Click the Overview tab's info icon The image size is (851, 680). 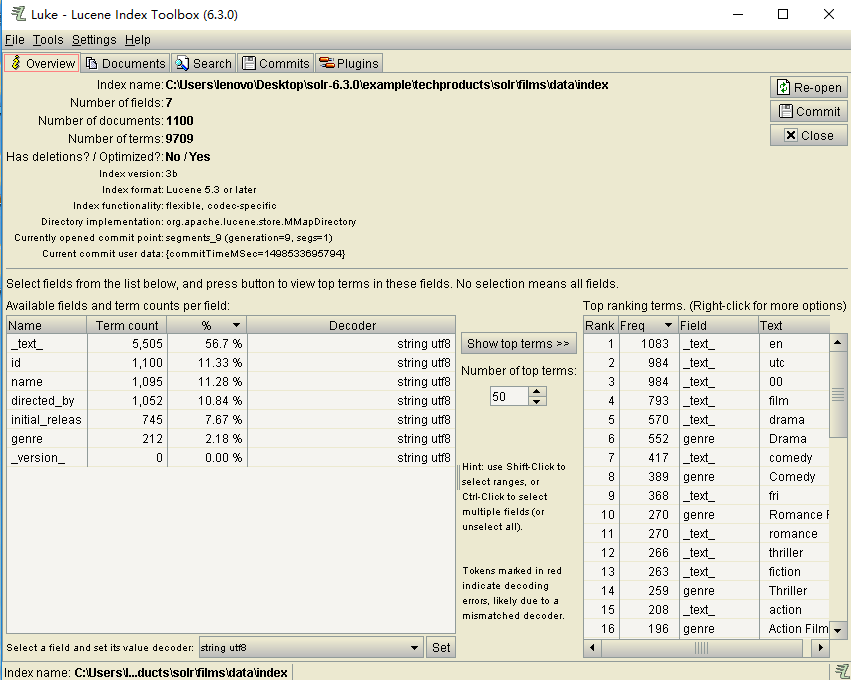(x=16, y=63)
